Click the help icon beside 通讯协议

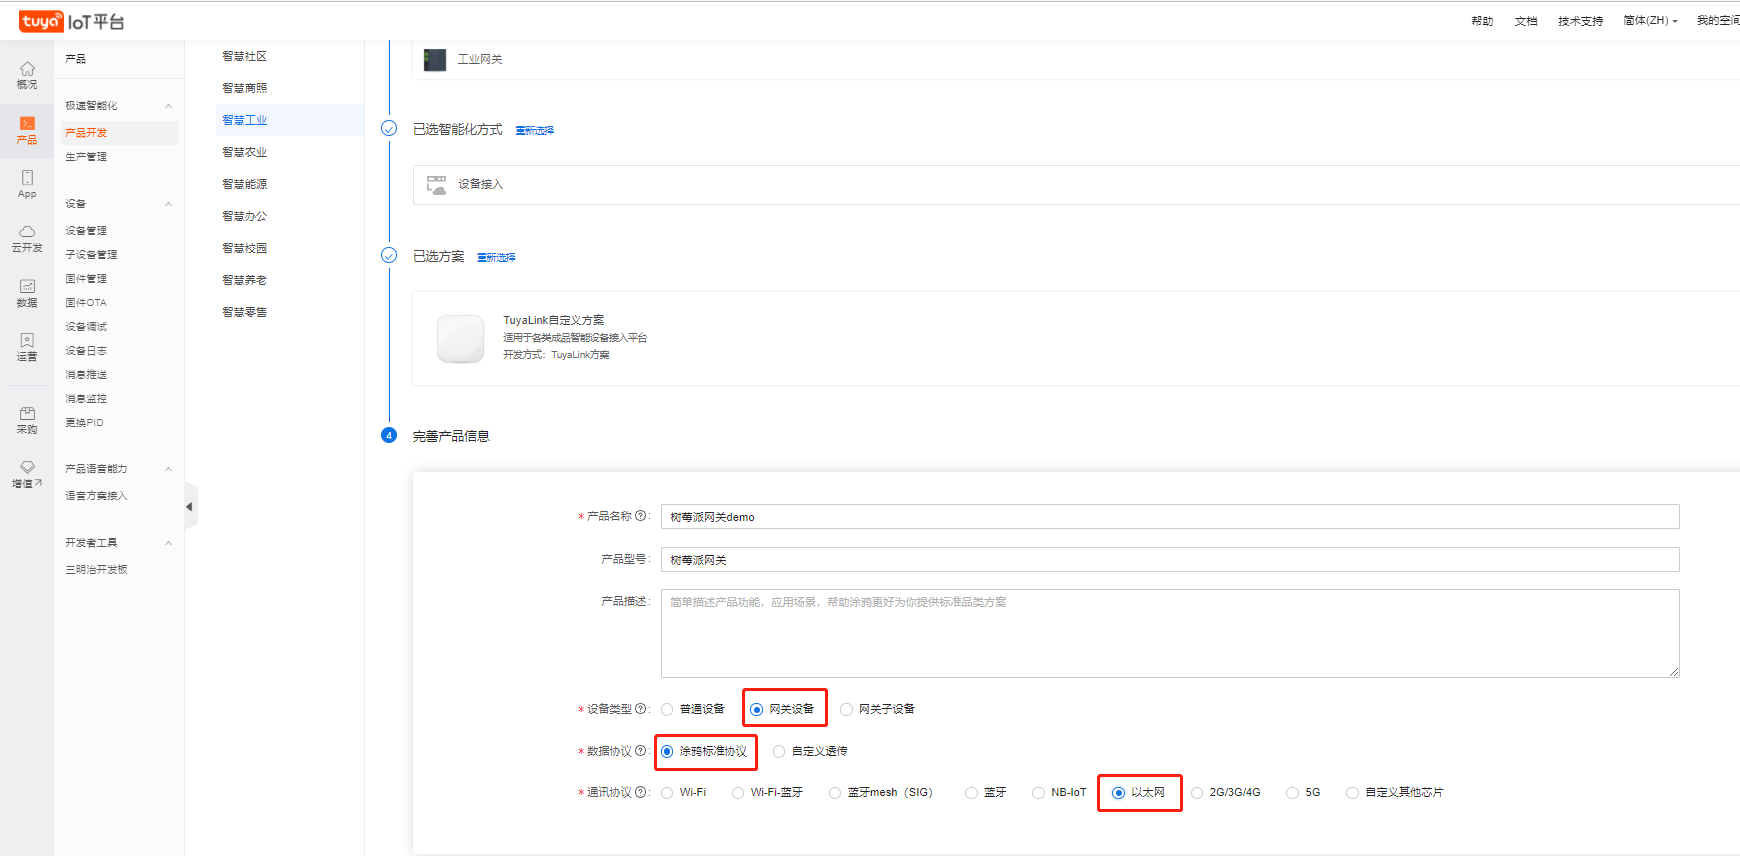(x=641, y=792)
